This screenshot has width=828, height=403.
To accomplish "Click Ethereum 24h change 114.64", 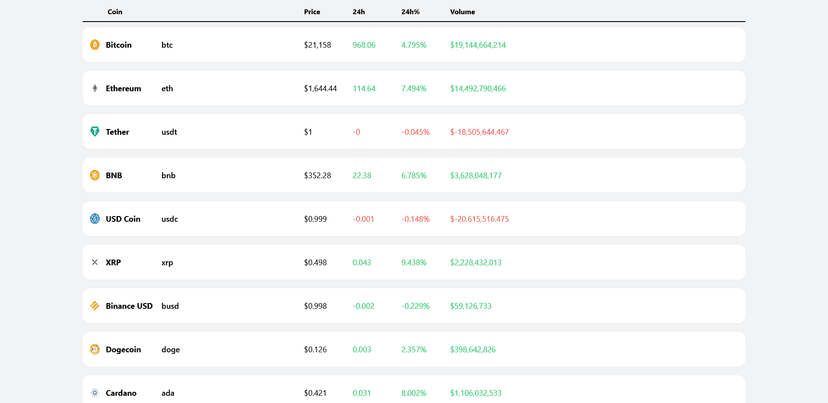I will (364, 88).
